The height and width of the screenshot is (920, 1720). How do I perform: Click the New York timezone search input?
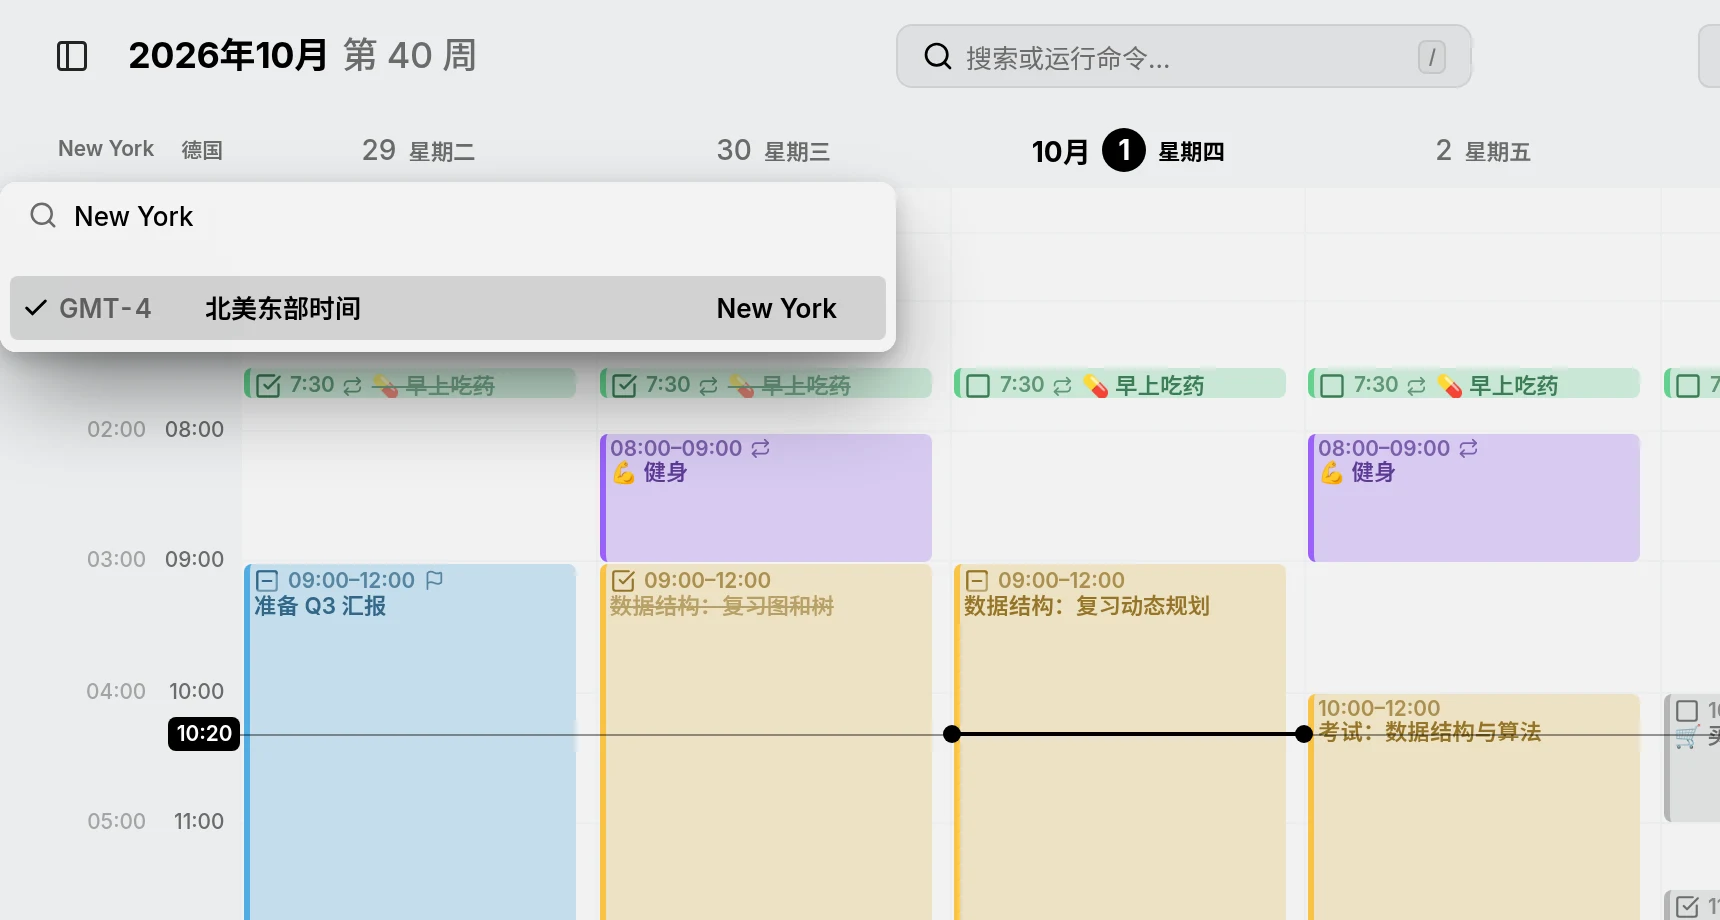pos(448,216)
